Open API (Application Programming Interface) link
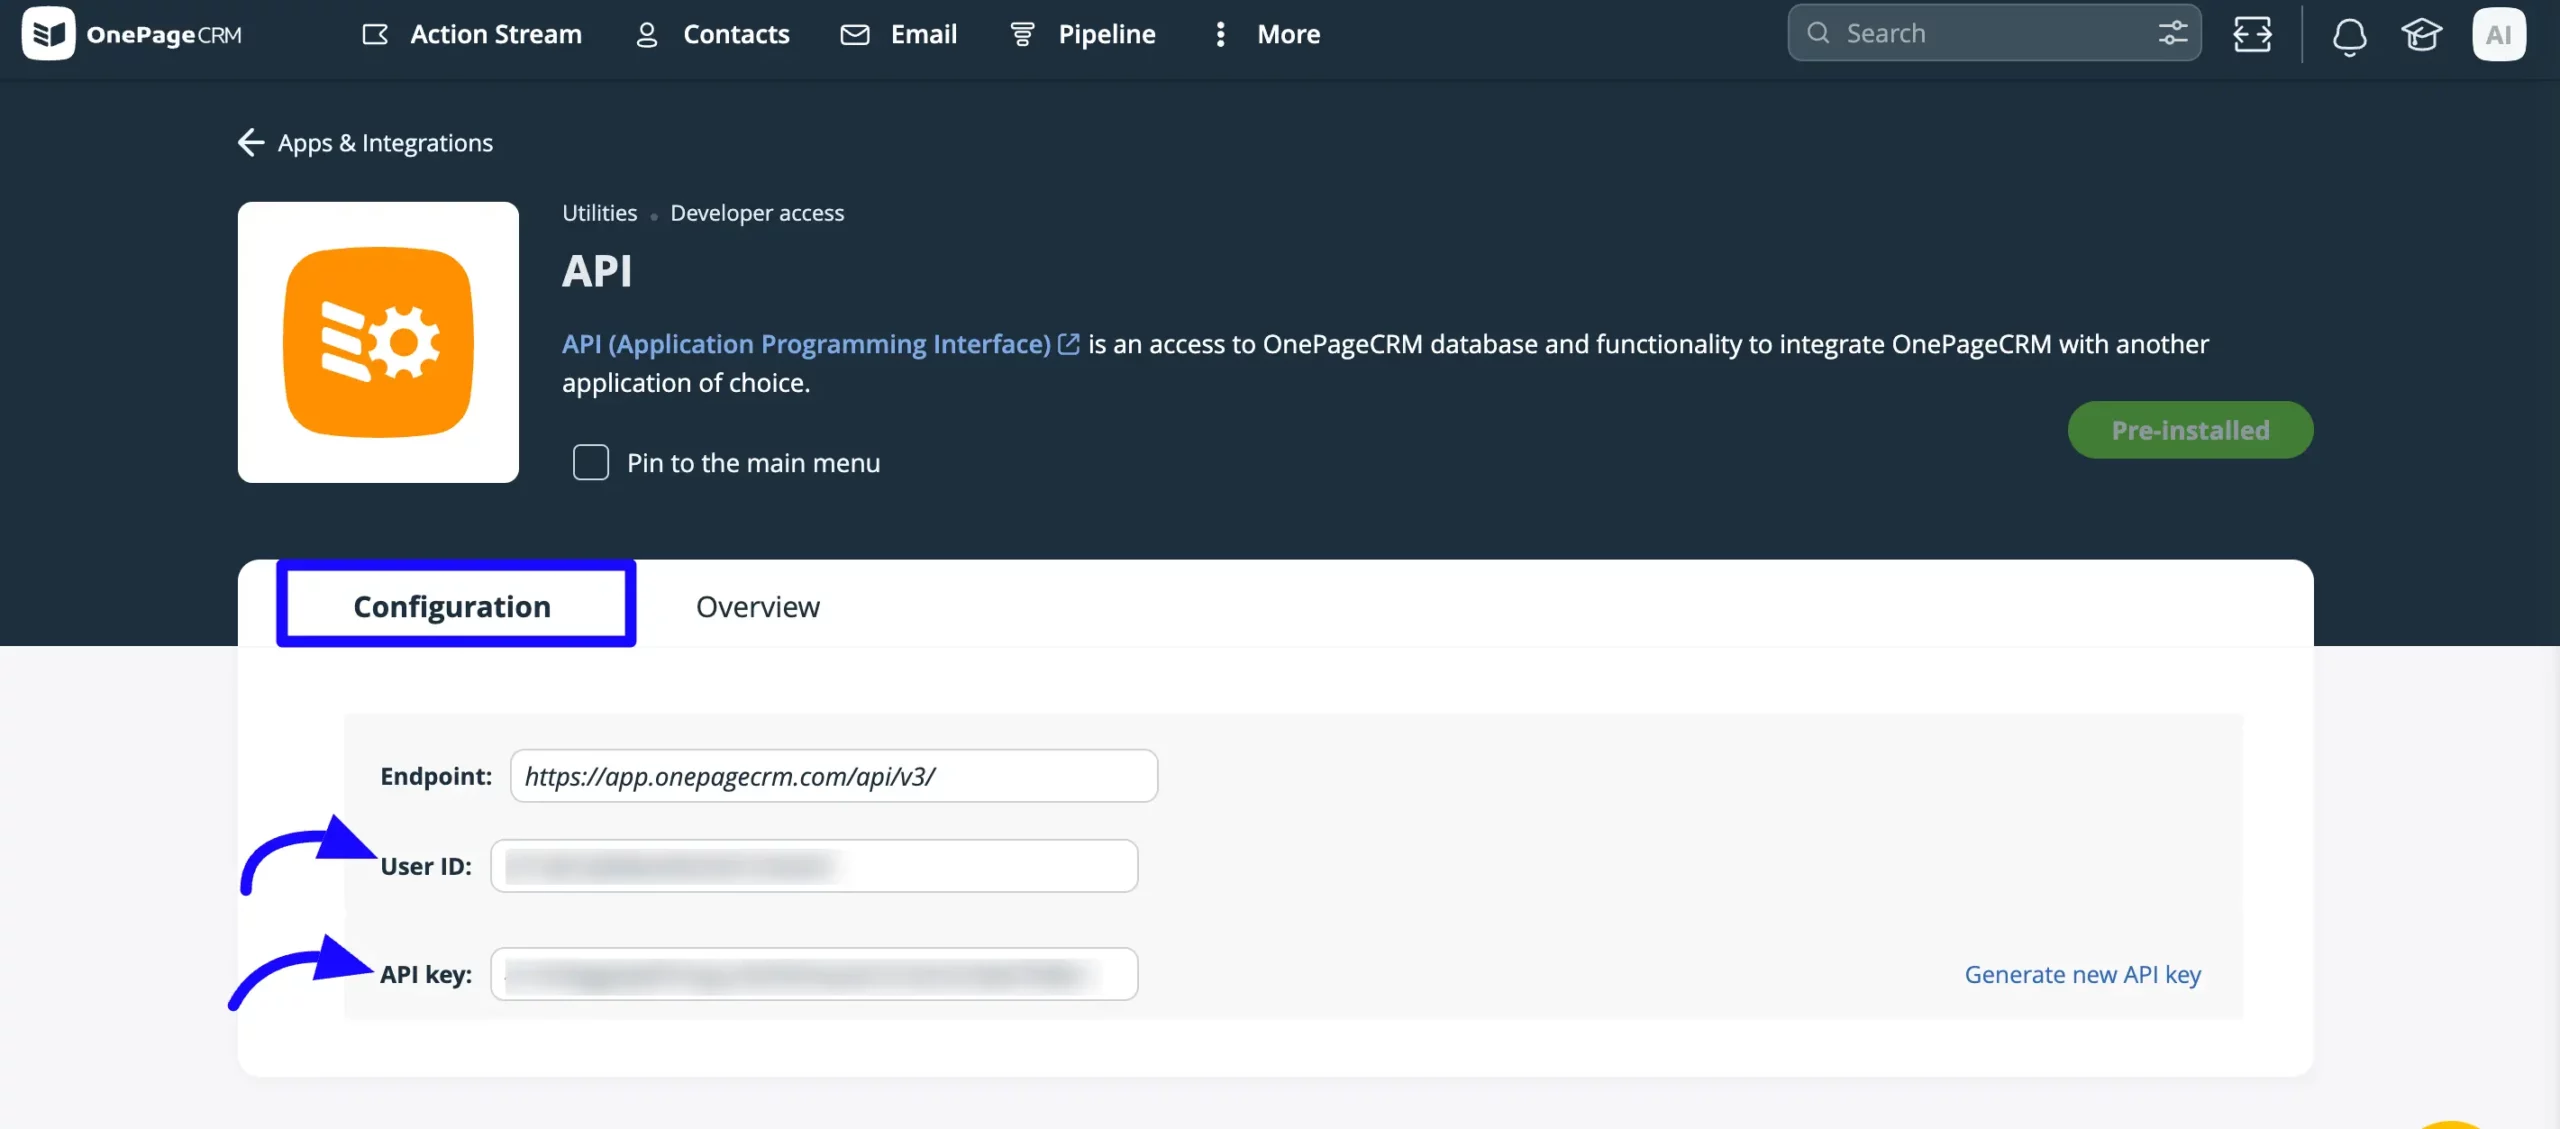 coord(806,344)
